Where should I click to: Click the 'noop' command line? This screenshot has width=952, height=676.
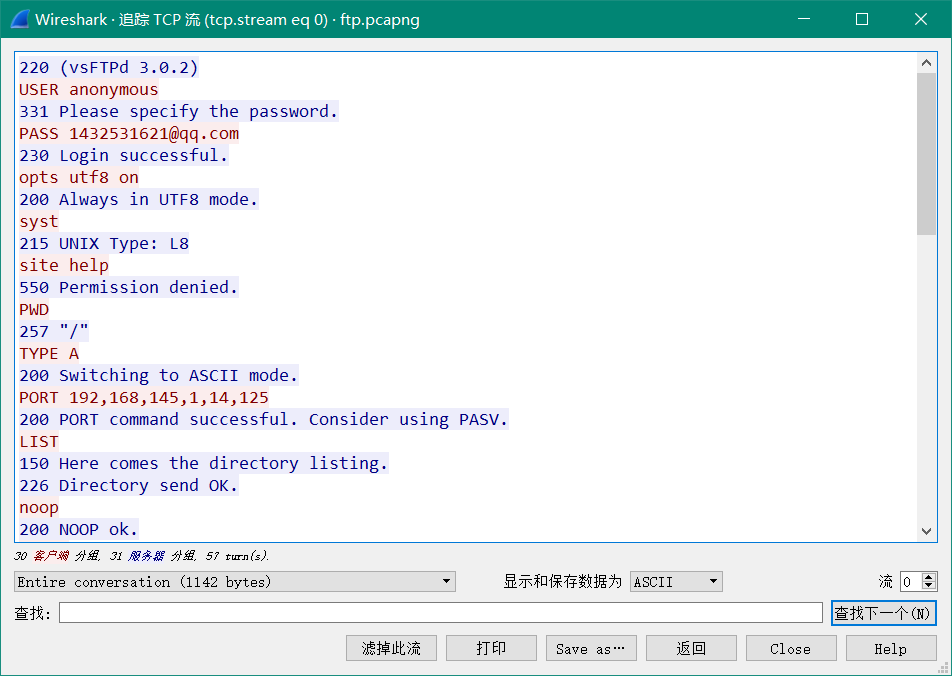(x=39, y=508)
